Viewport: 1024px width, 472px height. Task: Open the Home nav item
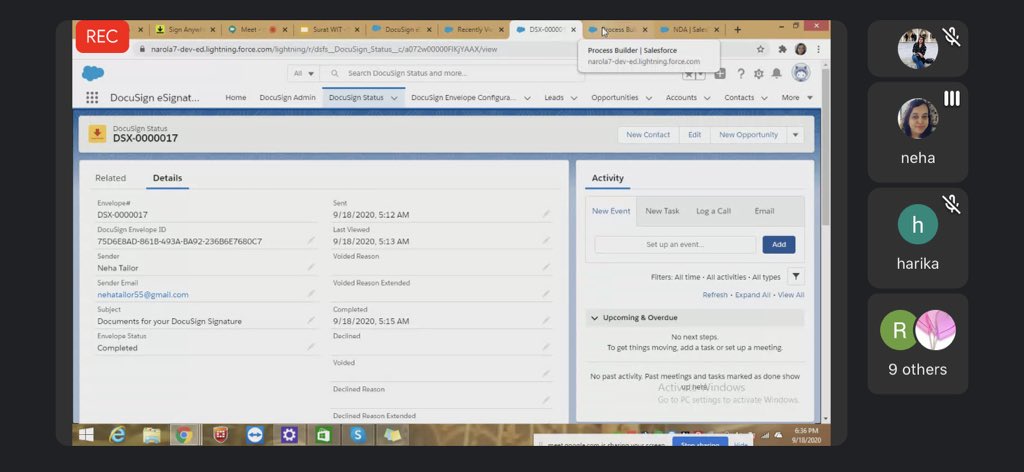236,97
